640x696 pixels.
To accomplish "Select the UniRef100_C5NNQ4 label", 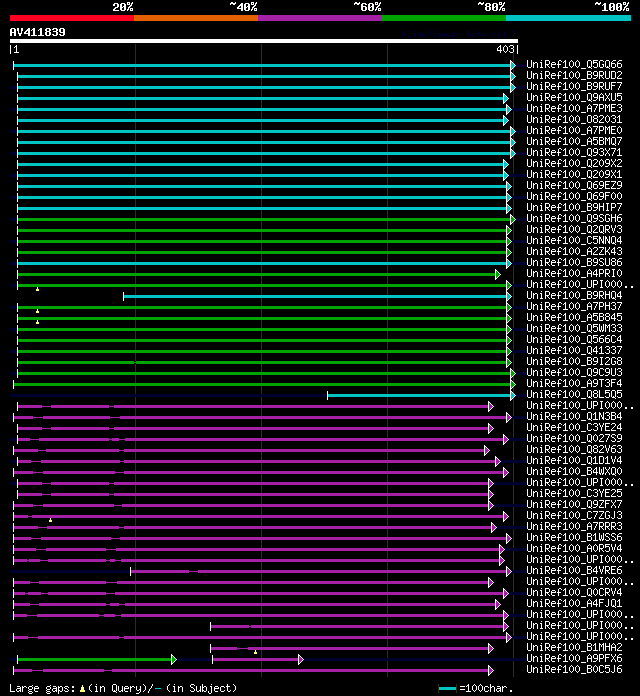I will [x=574, y=240].
